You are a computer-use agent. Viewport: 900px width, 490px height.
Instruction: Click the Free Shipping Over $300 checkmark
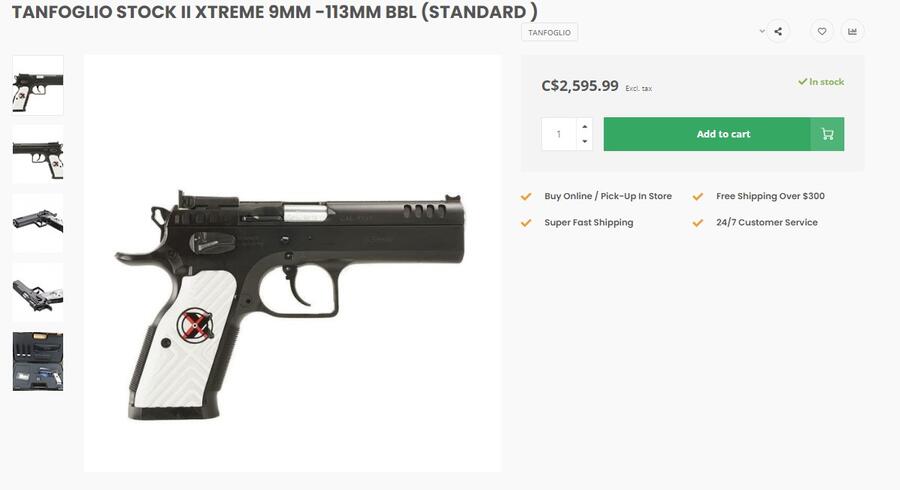pos(698,197)
